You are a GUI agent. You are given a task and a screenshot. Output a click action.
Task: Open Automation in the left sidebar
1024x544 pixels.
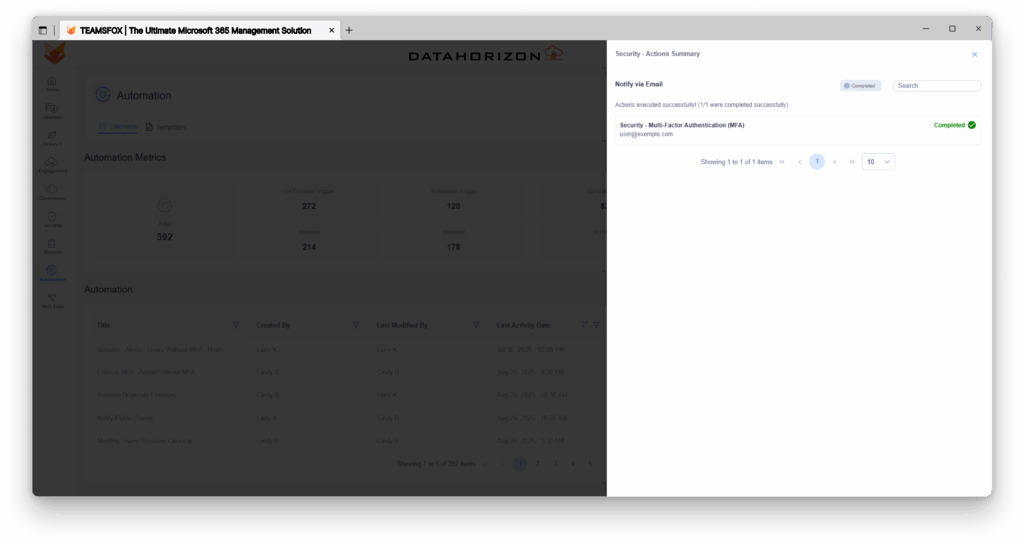click(52, 274)
